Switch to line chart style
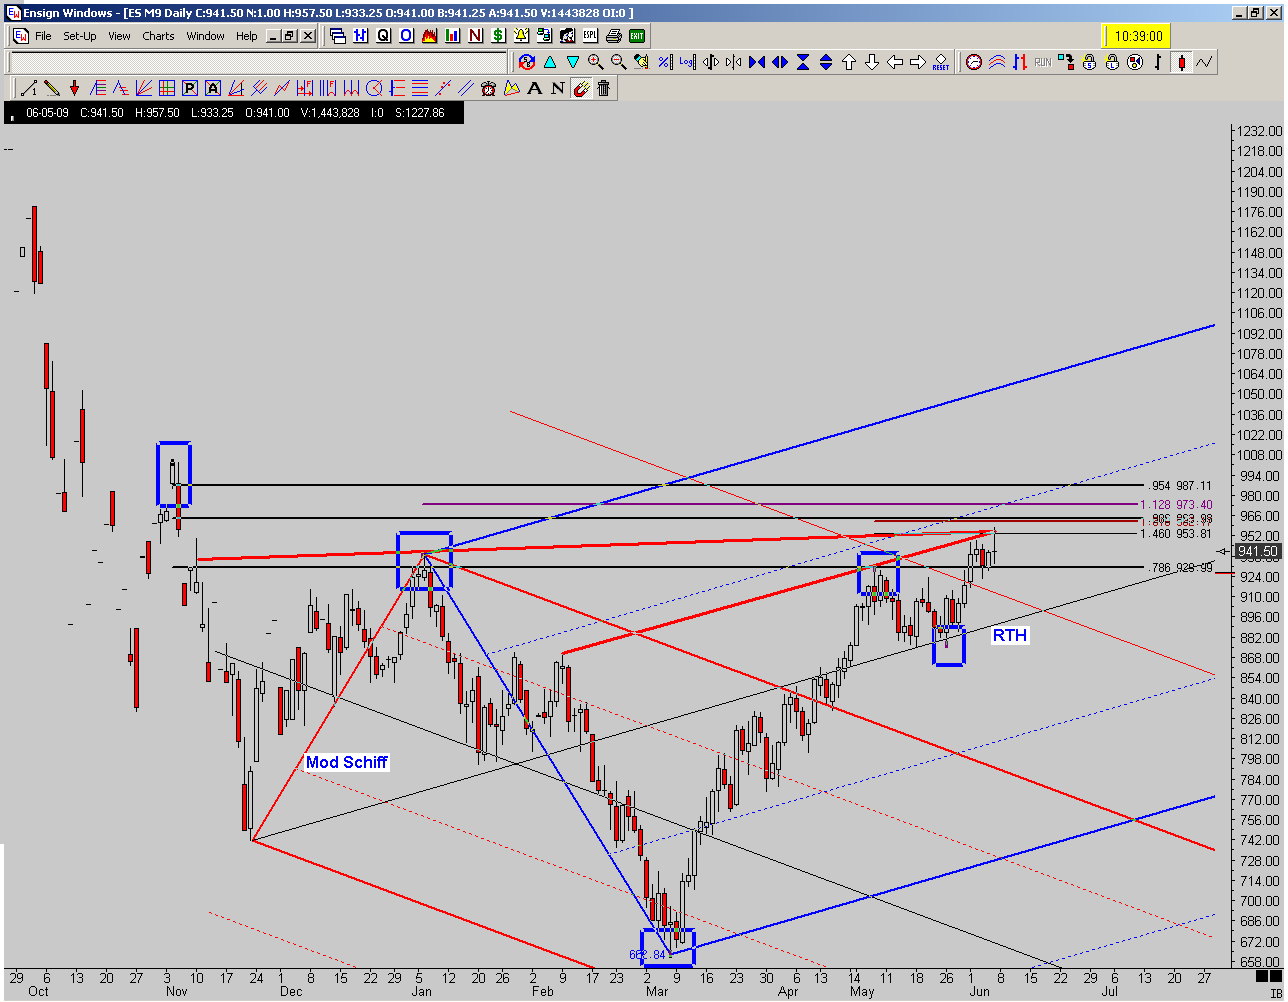Image resolution: width=1288 pixels, height=1002 pixels. point(1204,62)
